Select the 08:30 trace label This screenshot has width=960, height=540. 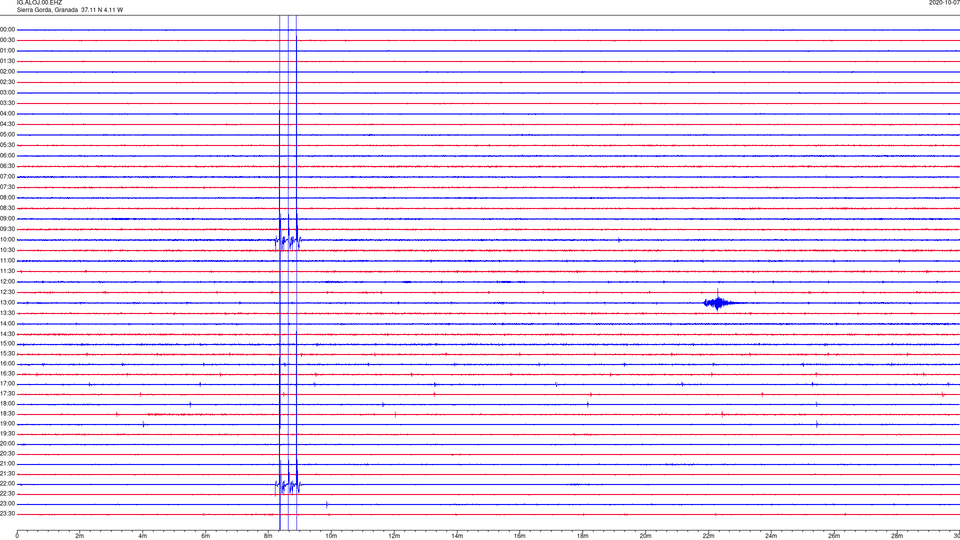tap(8, 208)
